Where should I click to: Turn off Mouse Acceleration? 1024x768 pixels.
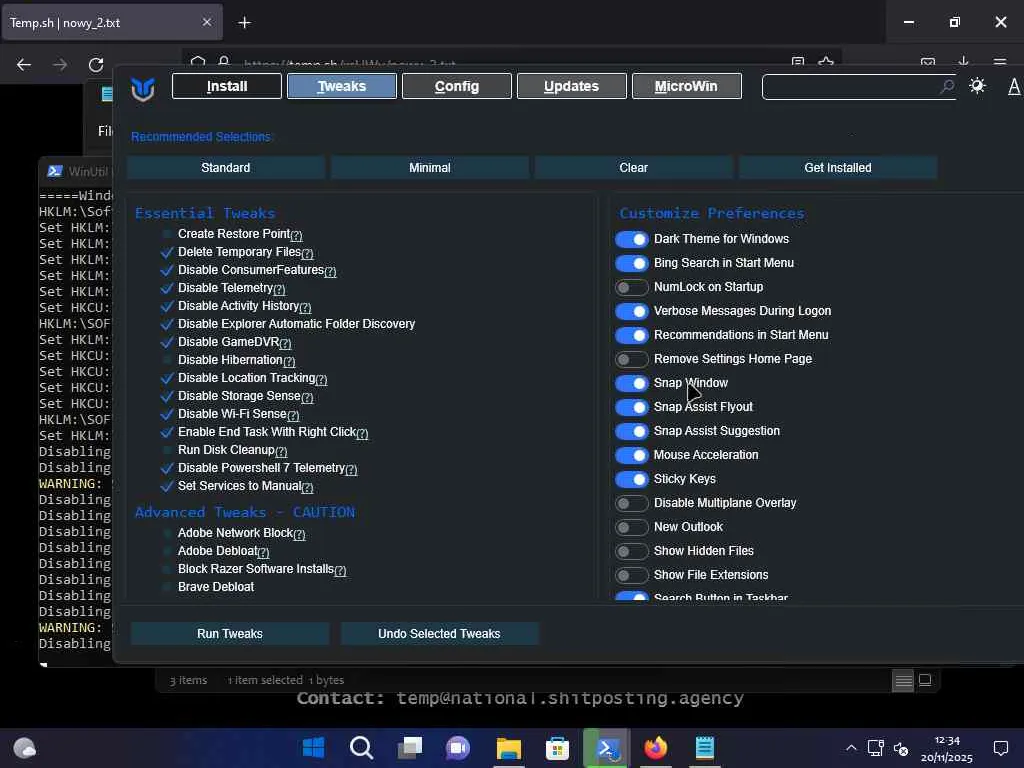click(x=632, y=455)
